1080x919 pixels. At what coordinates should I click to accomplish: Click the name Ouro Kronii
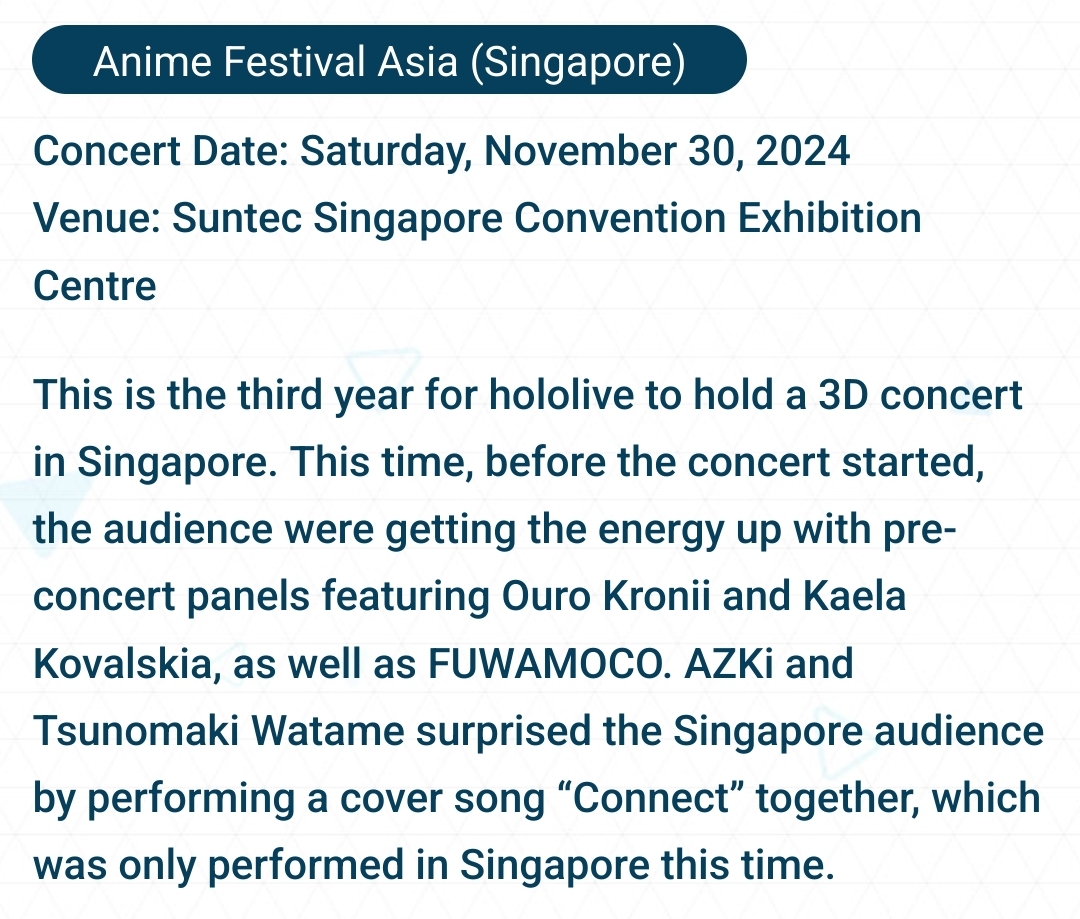click(605, 596)
